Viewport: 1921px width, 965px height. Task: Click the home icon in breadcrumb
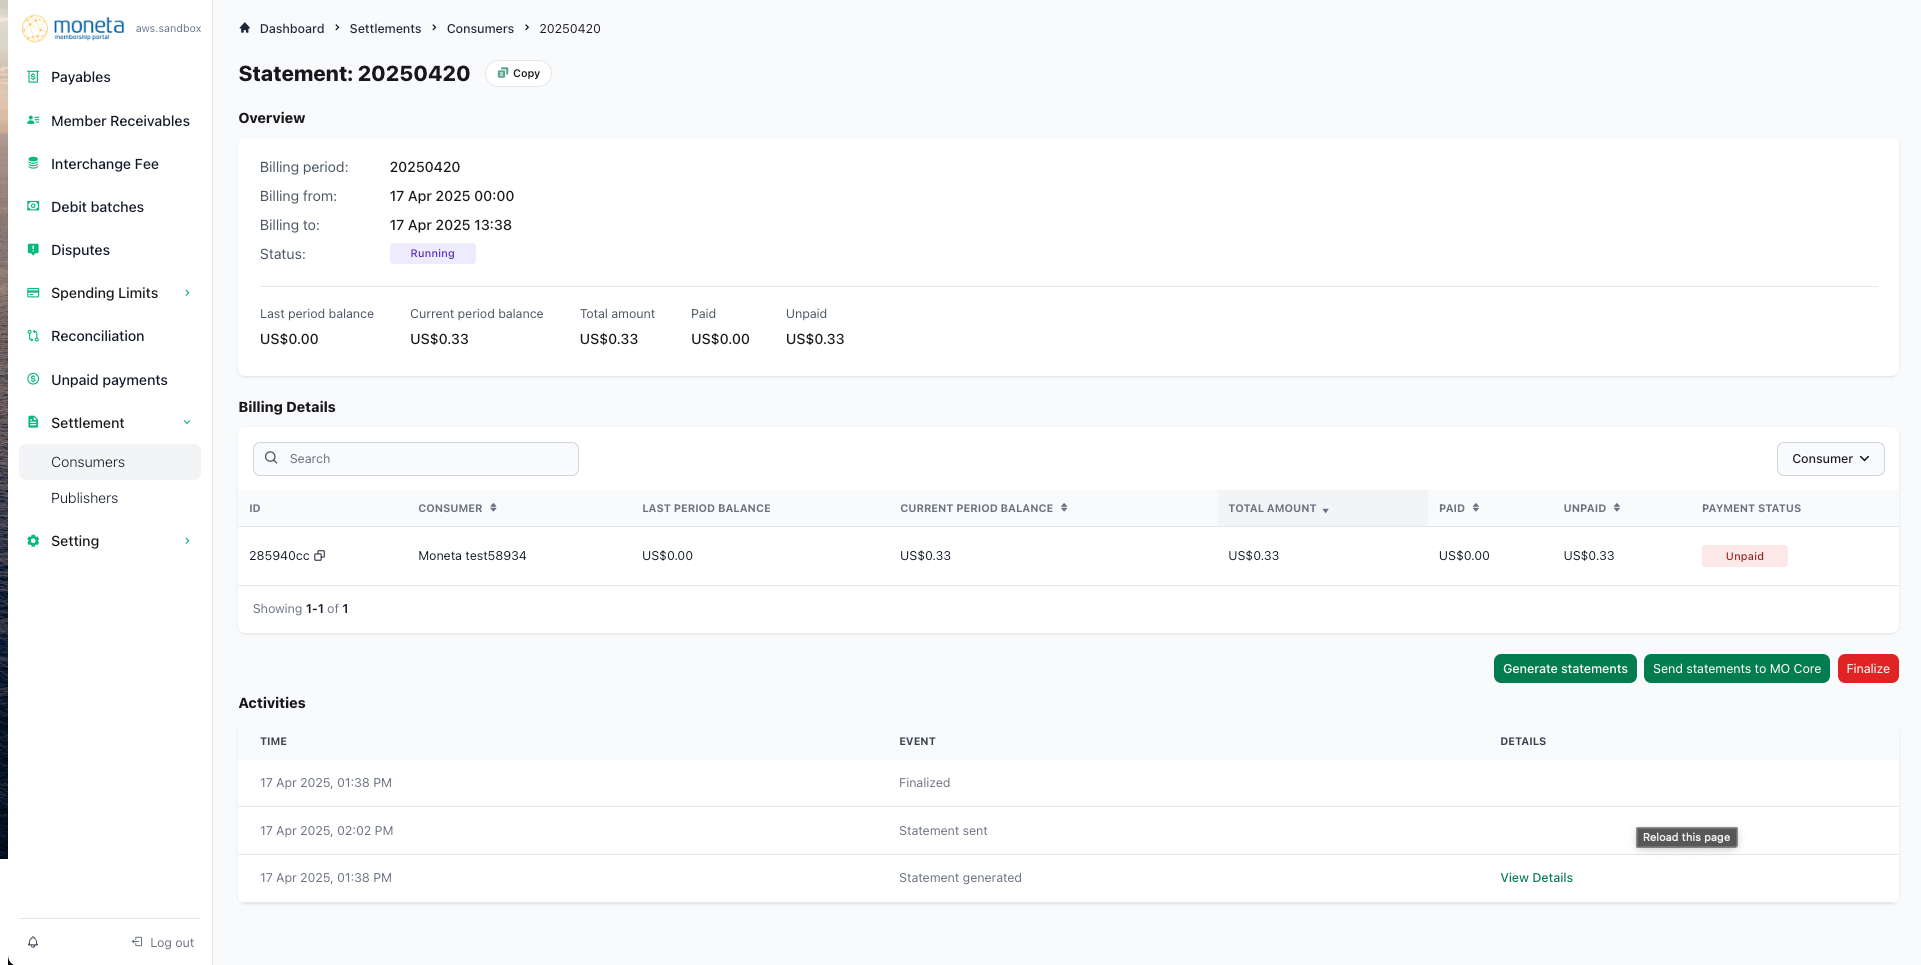pos(245,28)
